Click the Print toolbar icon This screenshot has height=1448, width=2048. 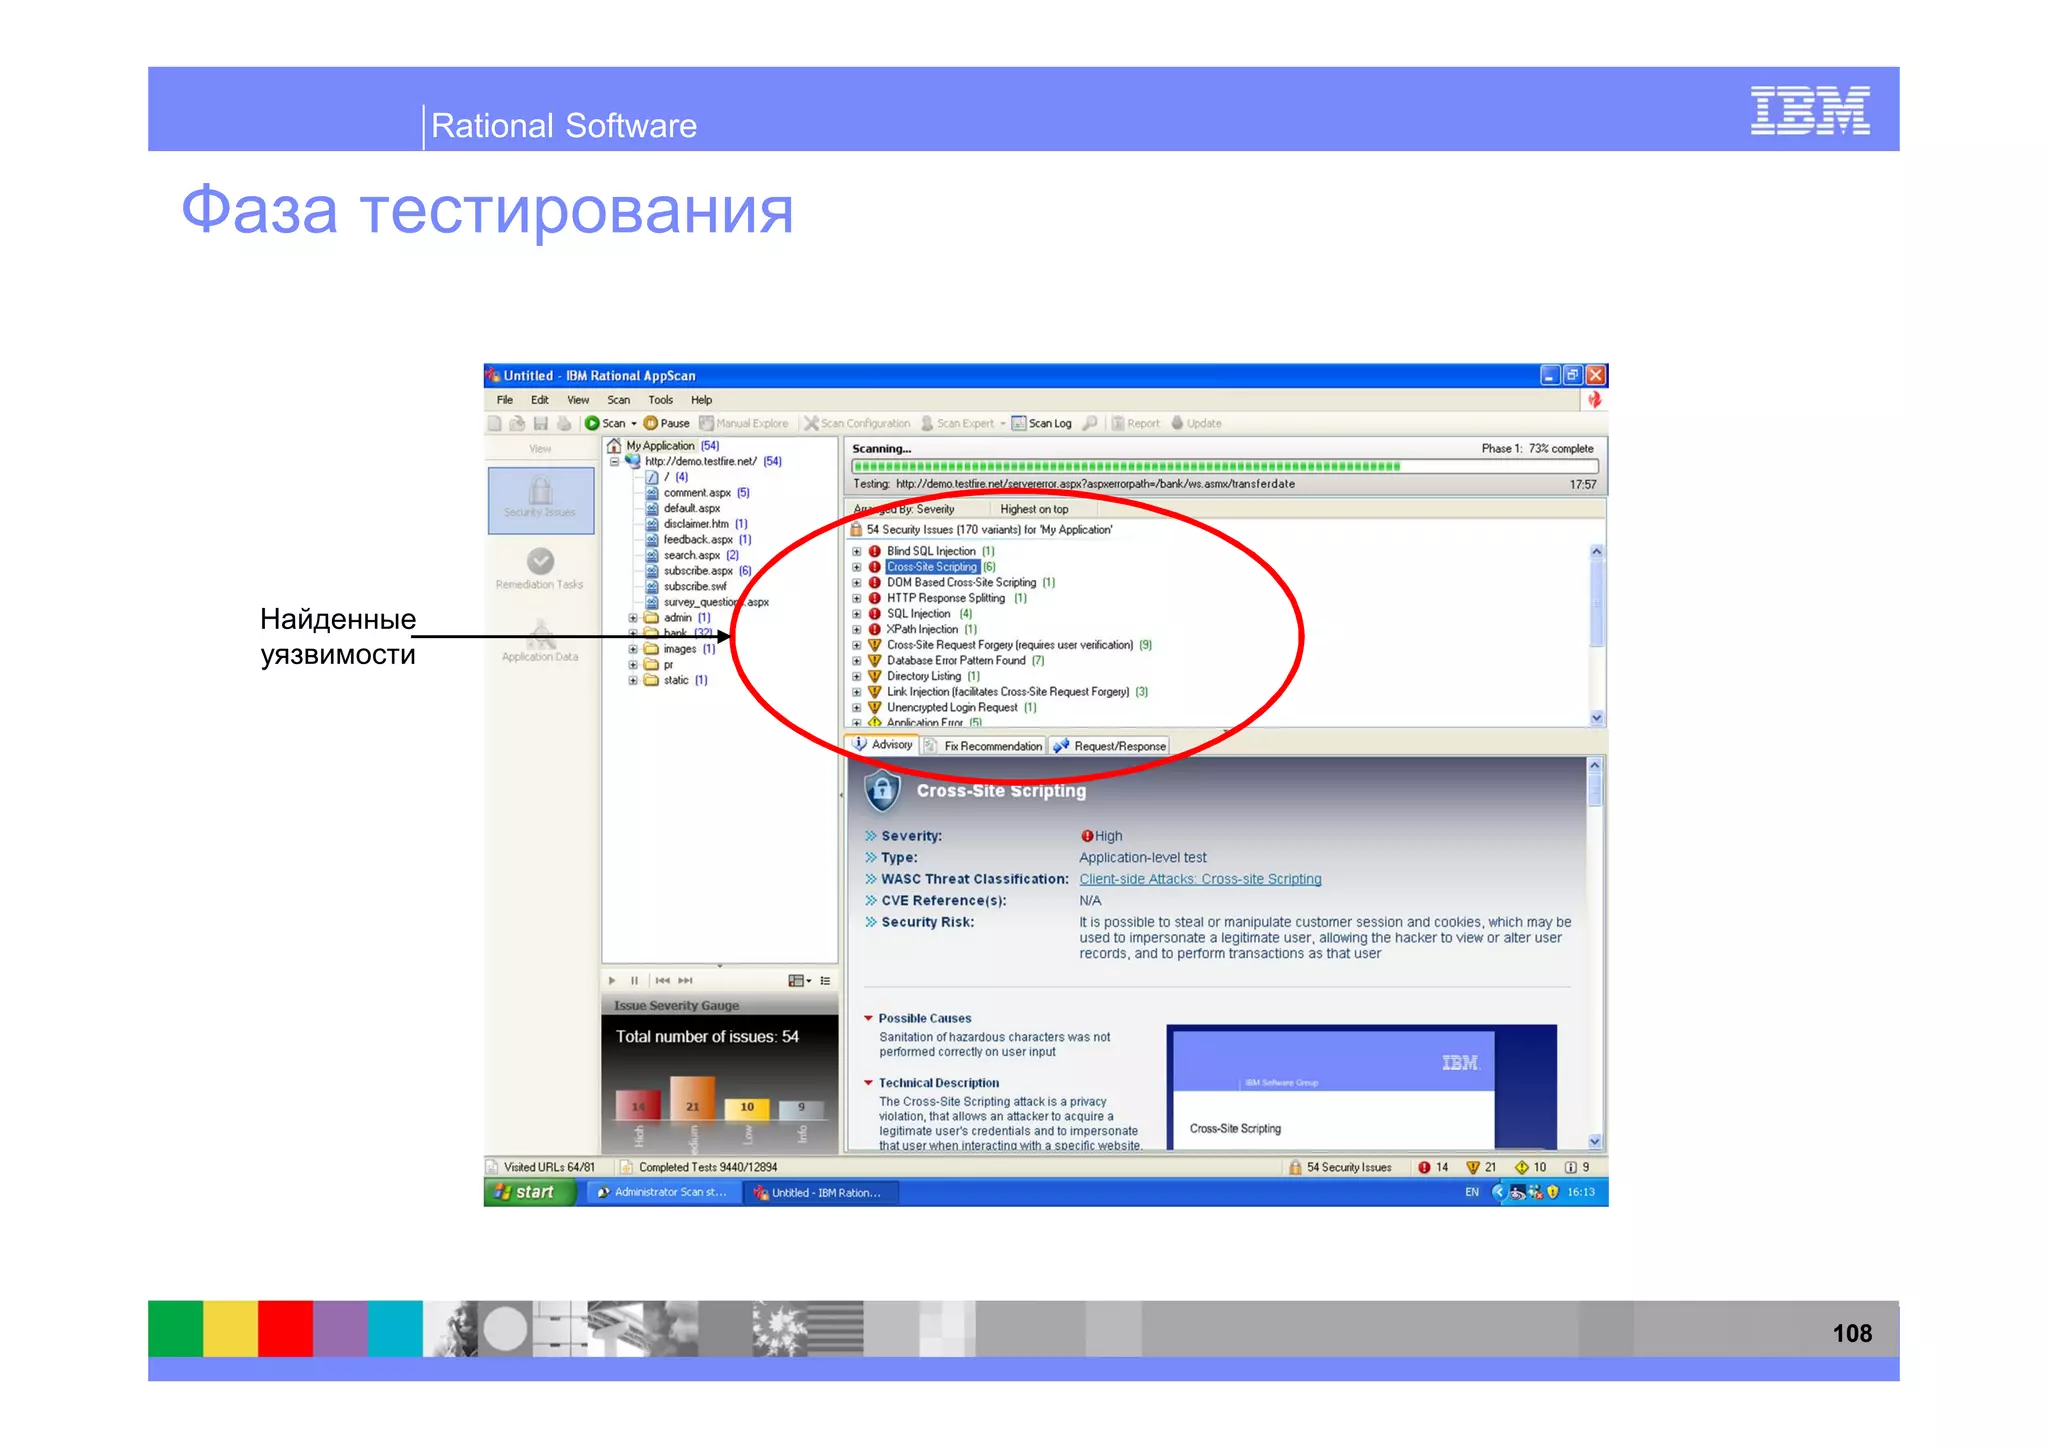coord(564,423)
